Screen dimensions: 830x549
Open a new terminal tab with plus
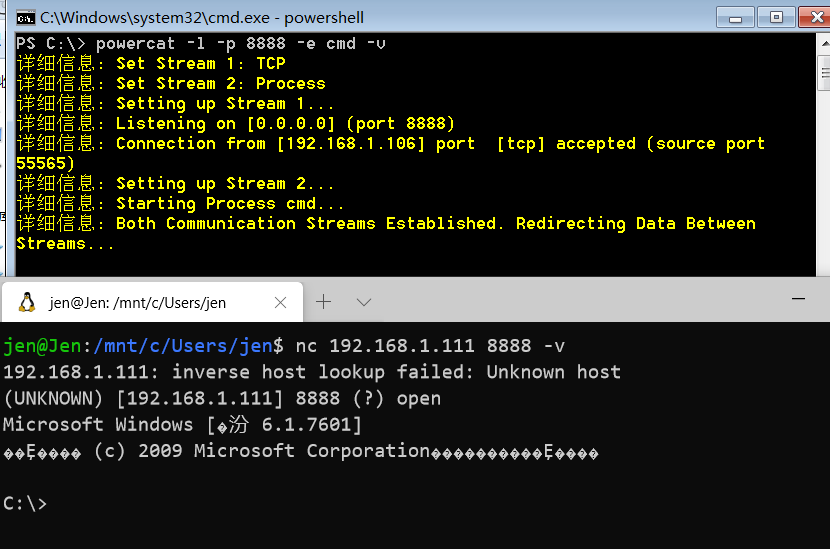(323, 302)
